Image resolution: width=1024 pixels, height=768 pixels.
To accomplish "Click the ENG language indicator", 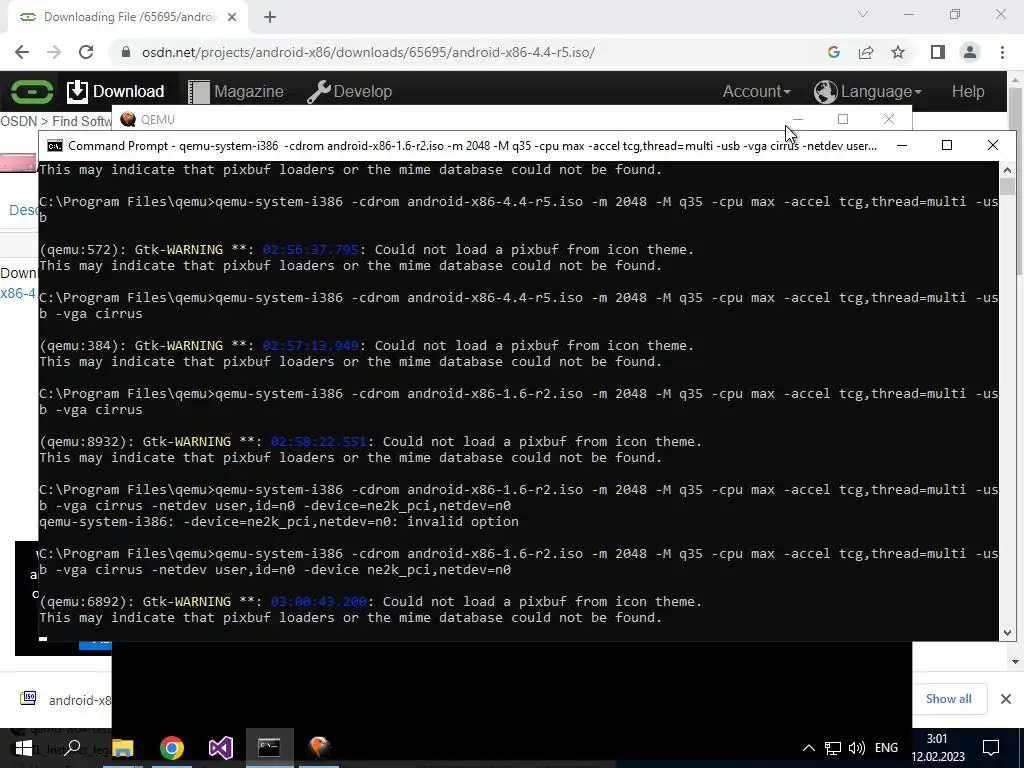I will click(886, 748).
